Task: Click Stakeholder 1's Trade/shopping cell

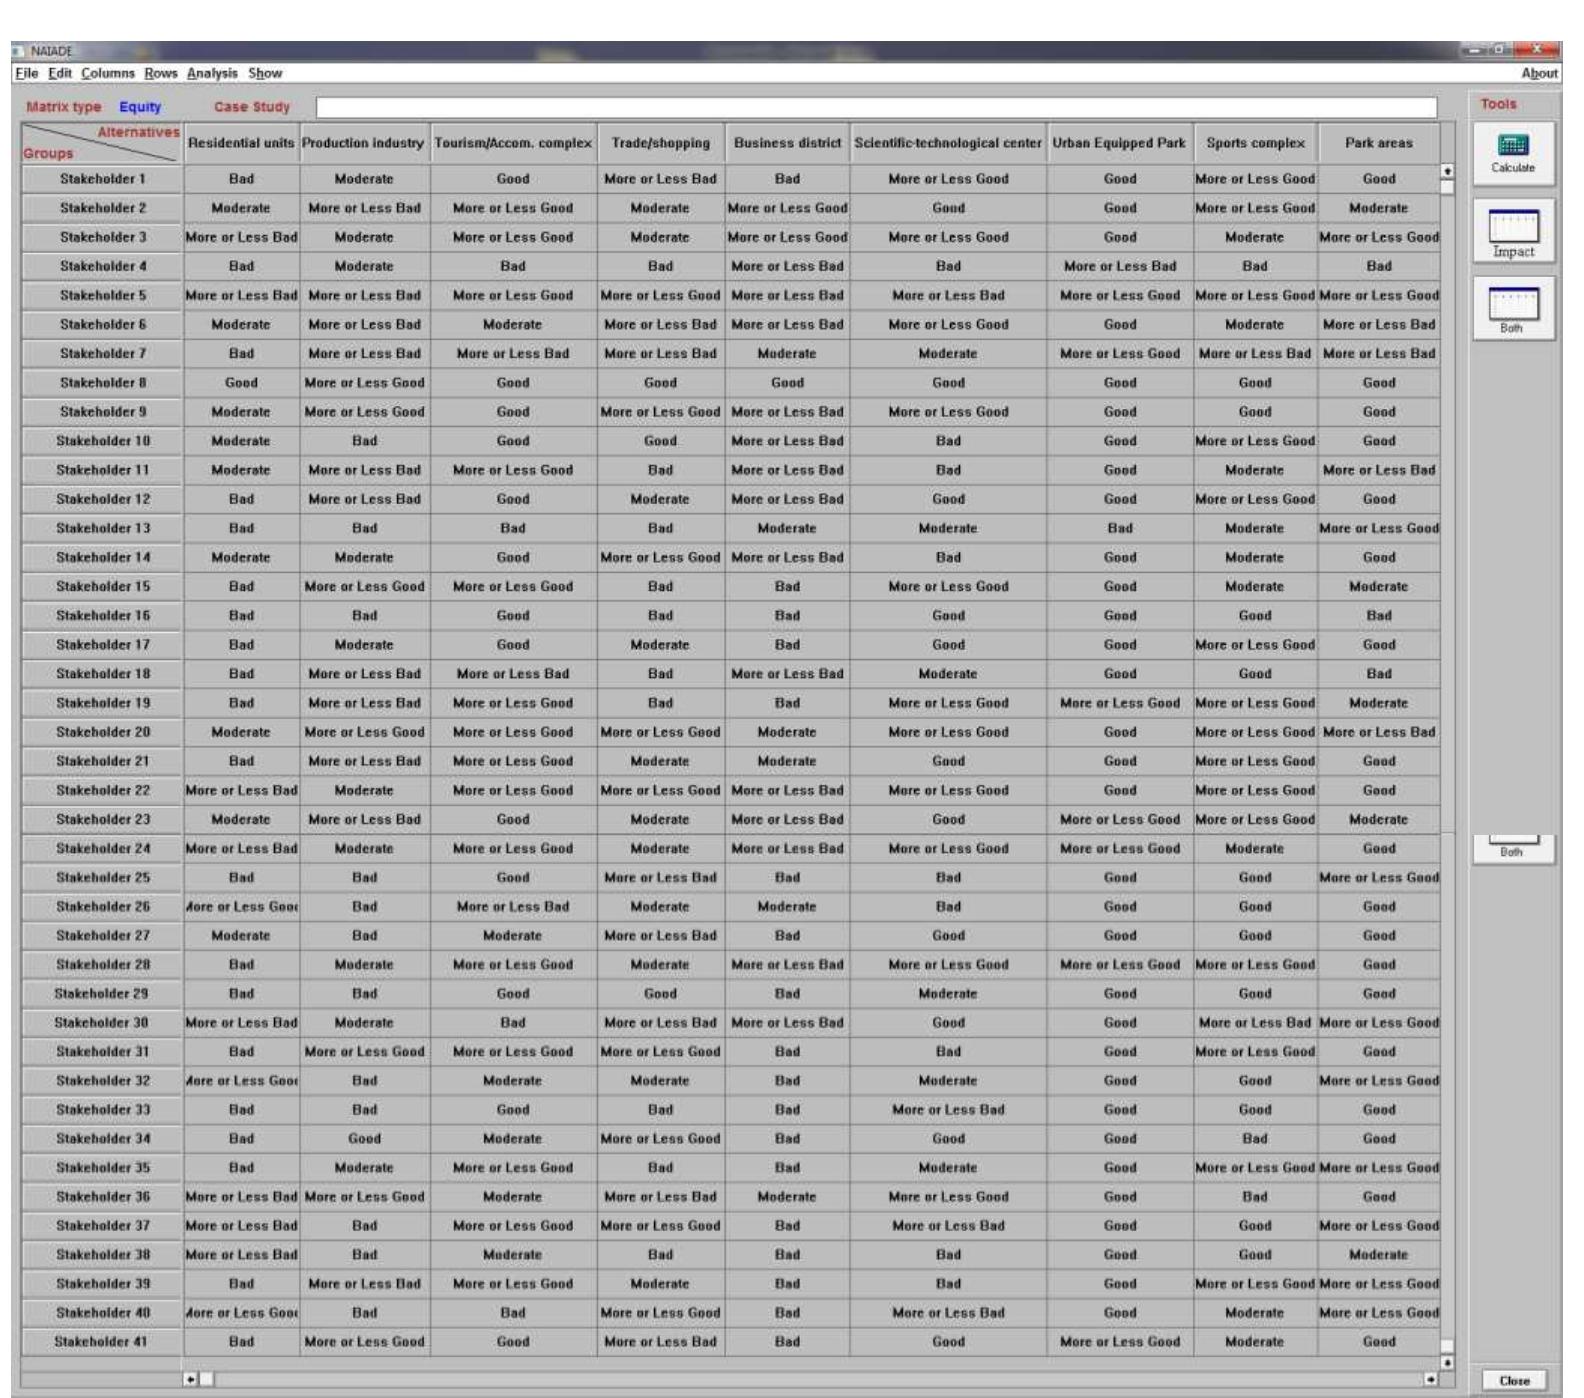Action: point(660,179)
